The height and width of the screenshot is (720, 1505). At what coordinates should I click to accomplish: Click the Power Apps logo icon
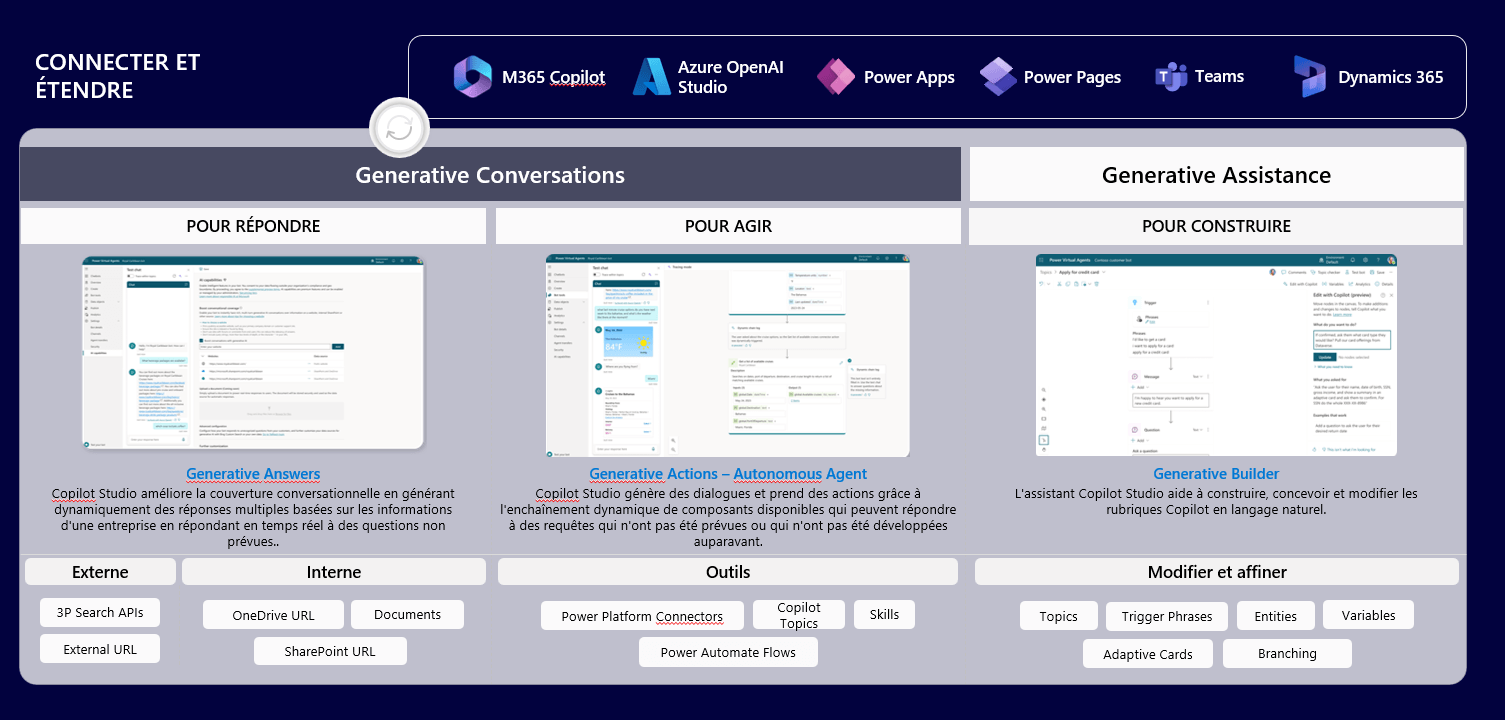coord(835,77)
